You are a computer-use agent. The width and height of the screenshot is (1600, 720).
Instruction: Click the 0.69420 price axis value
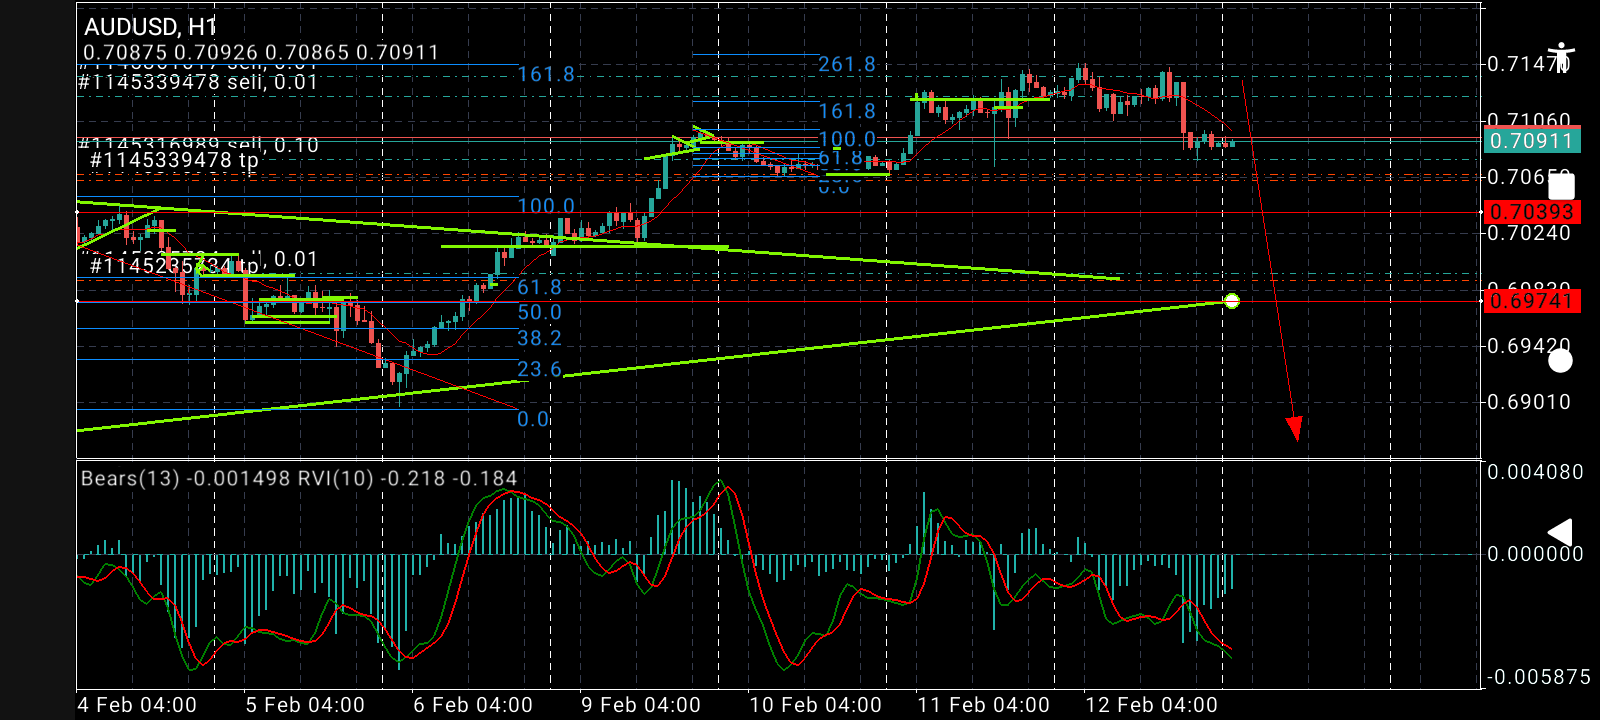(x=1530, y=346)
